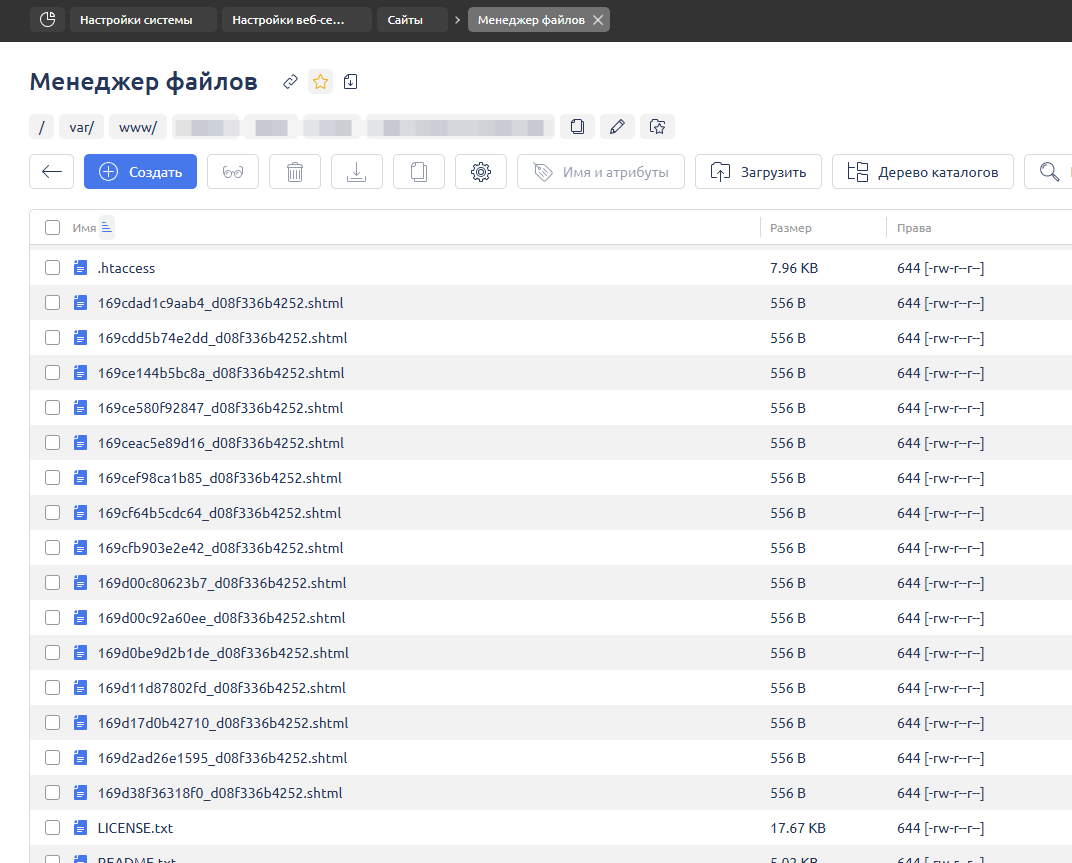Open the gear settings icon in toolbar
1072x863 pixels.
[x=481, y=172]
